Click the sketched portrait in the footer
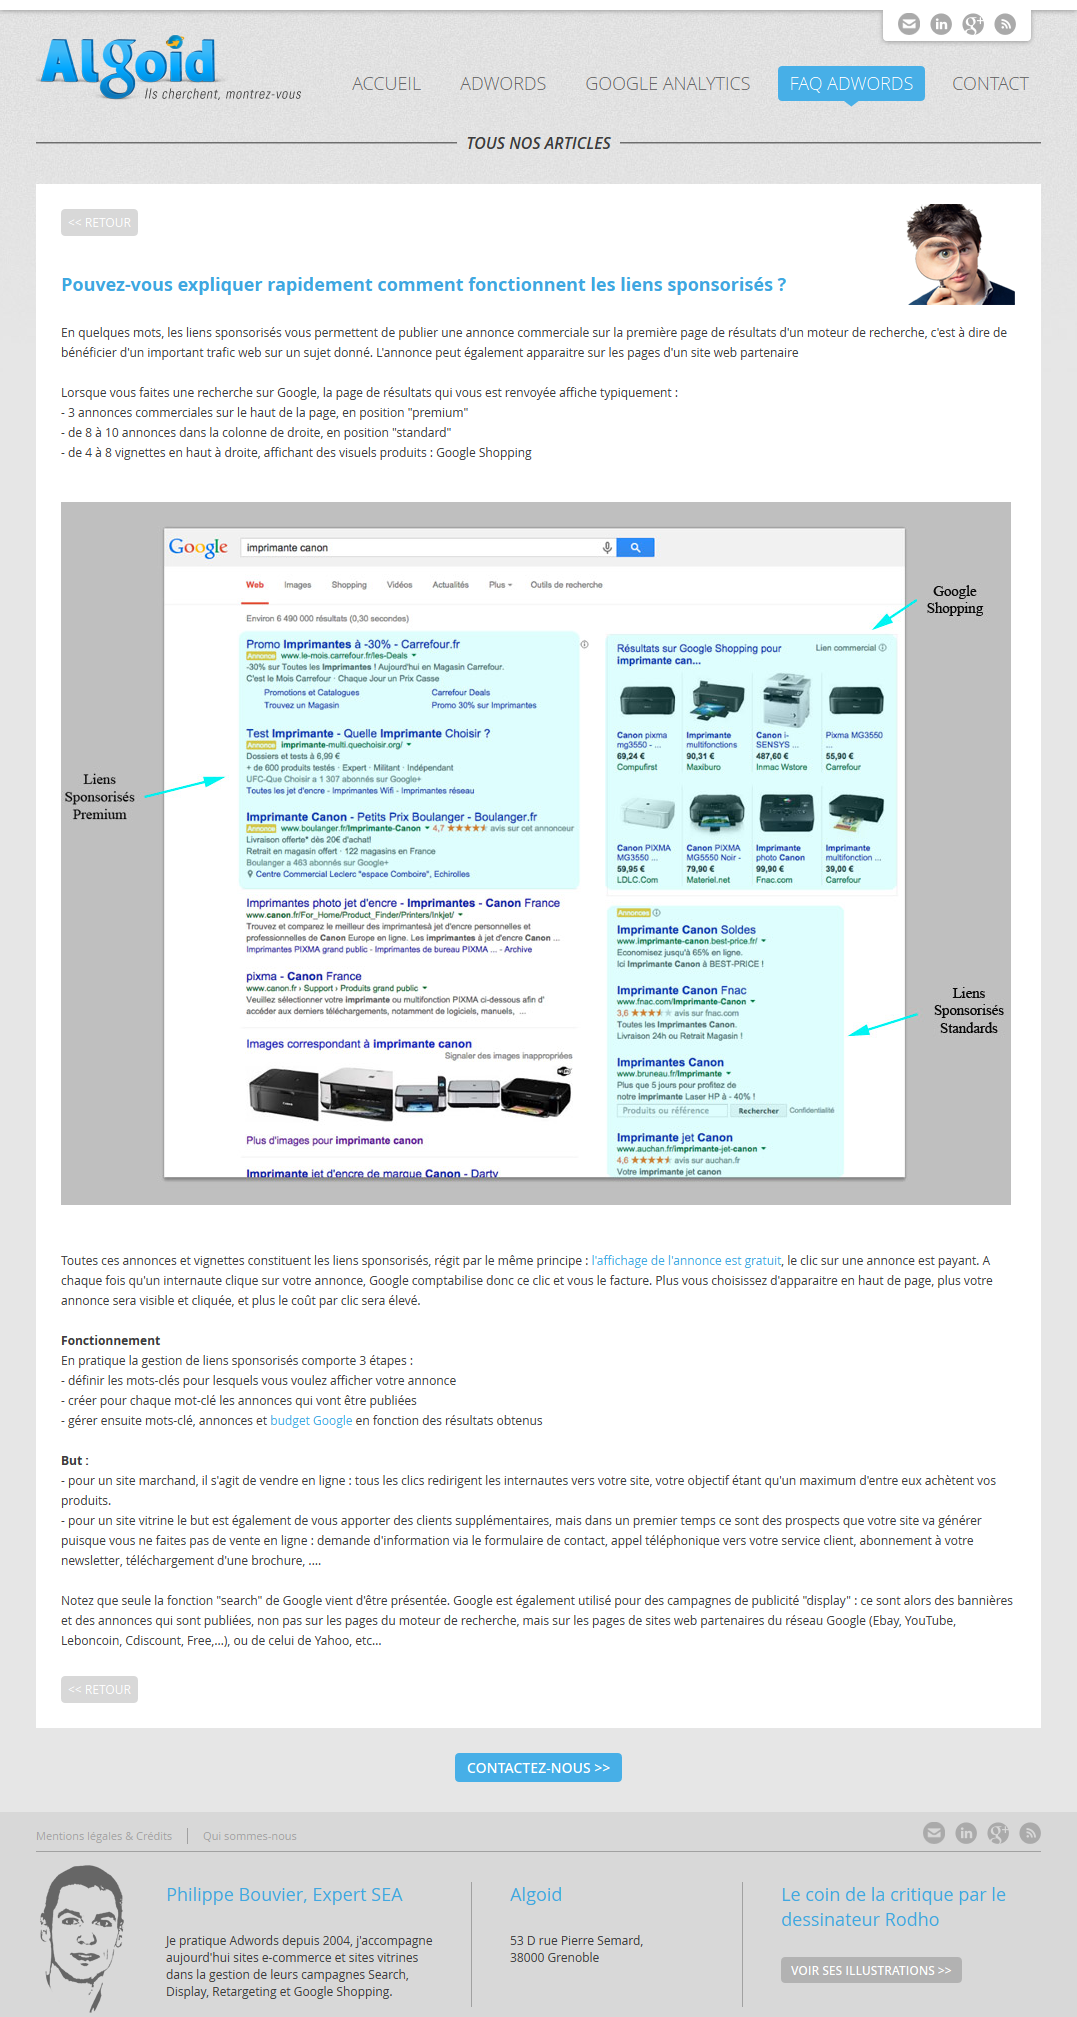This screenshot has width=1077, height=2017. click(84, 1938)
